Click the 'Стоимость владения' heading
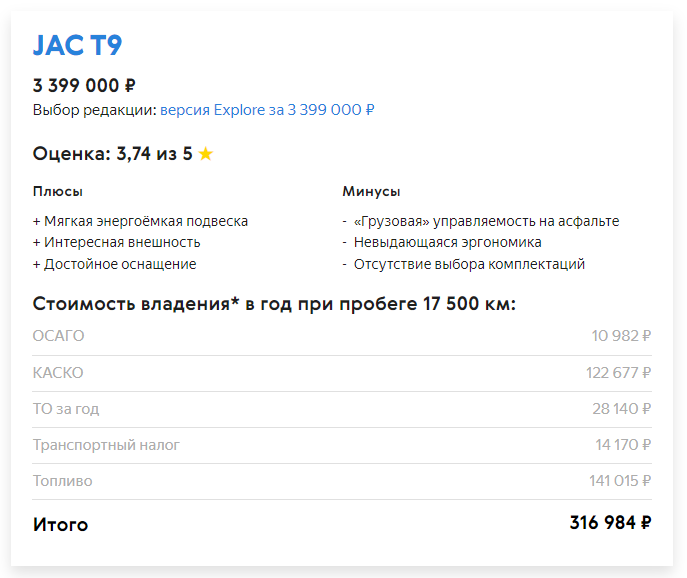The width and height of the screenshot is (687, 578). click(274, 304)
